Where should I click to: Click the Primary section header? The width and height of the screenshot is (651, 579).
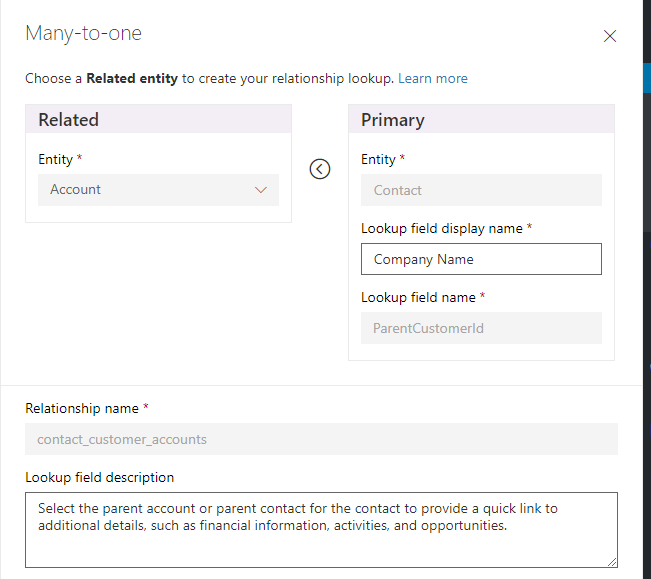(x=481, y=119)
